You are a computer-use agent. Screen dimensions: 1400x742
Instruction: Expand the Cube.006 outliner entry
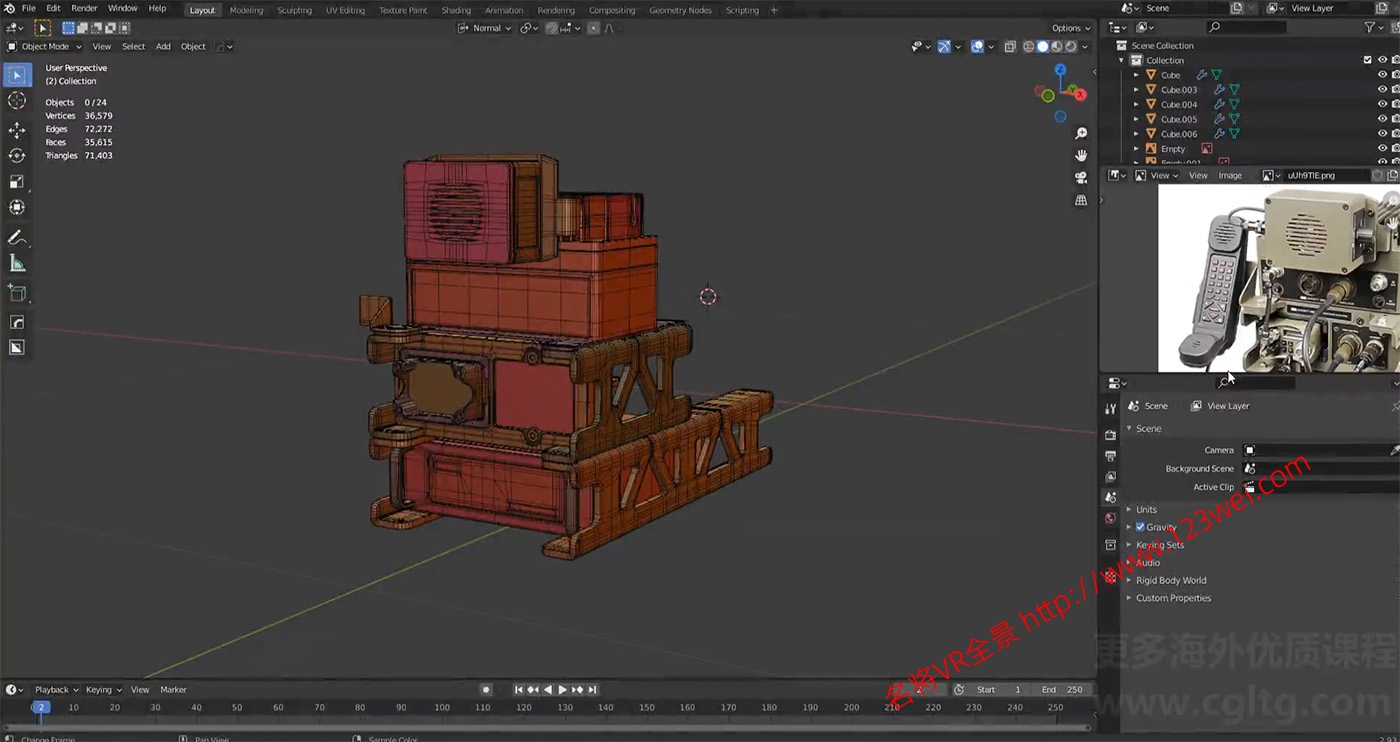(1136, 134)
